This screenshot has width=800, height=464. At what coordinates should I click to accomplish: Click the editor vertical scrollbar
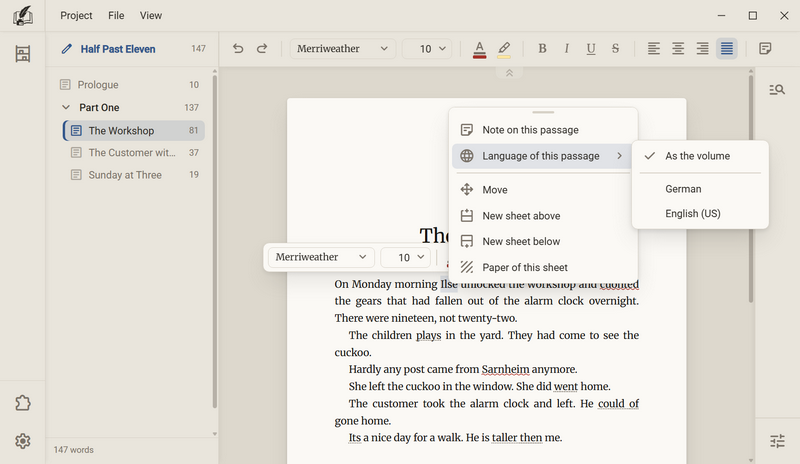coord(751,189)
